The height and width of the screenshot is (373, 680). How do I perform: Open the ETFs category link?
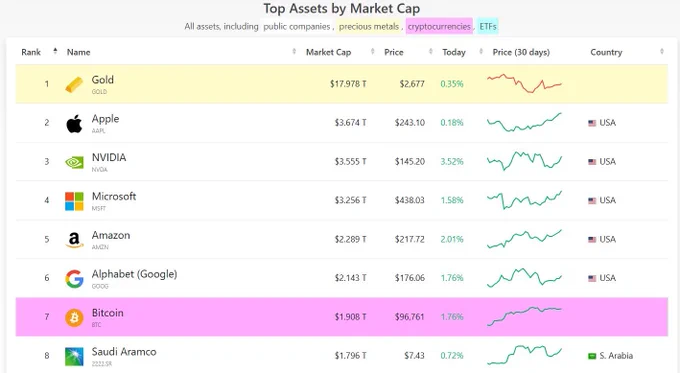487,26
